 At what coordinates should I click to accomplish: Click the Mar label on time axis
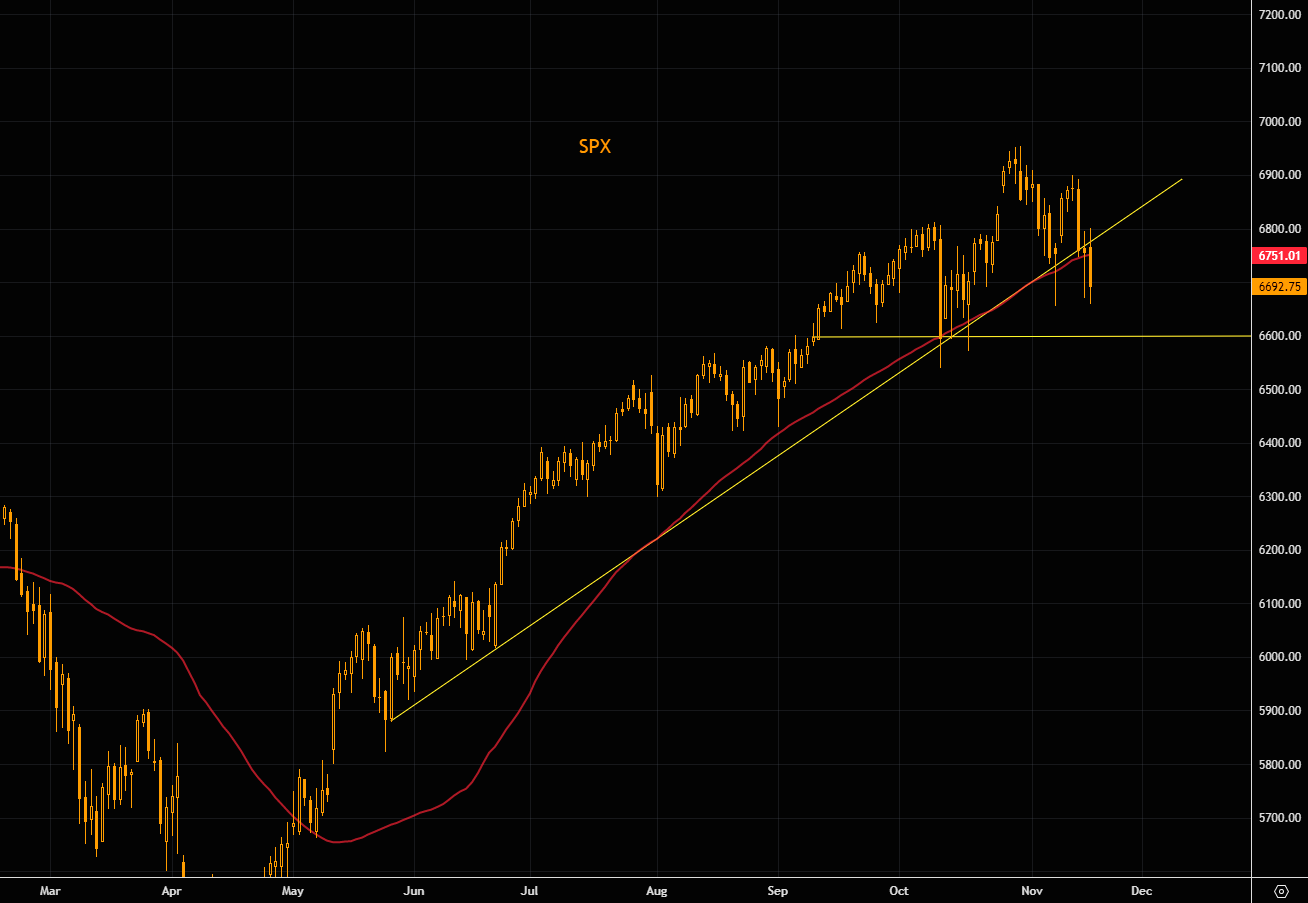(51, 889)
